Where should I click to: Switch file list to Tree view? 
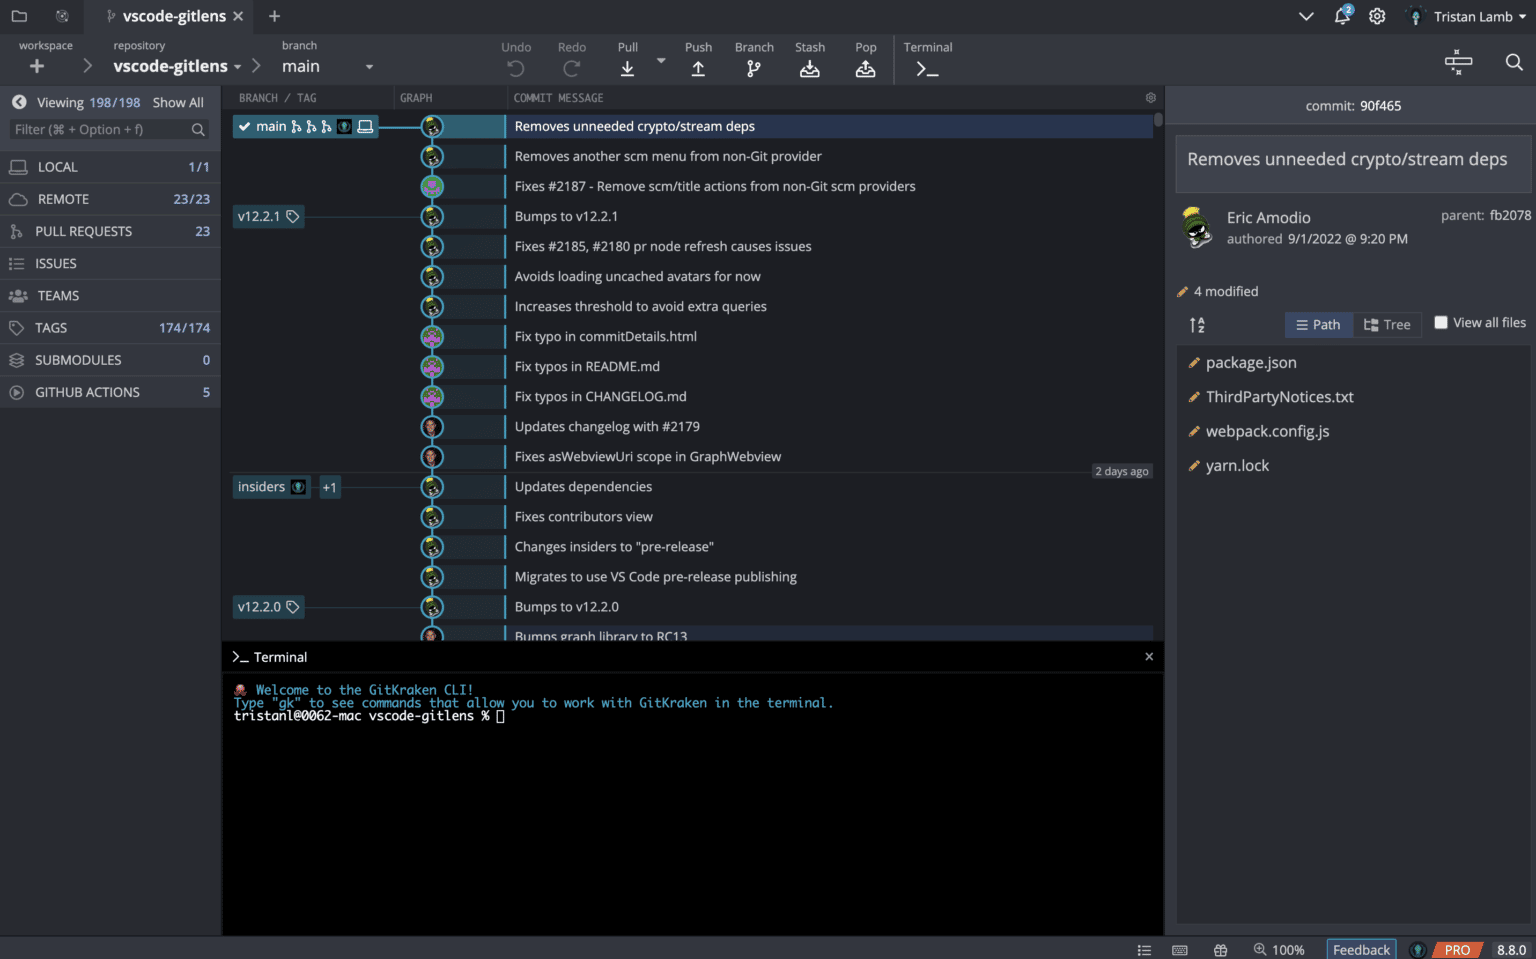[1387, 325]
